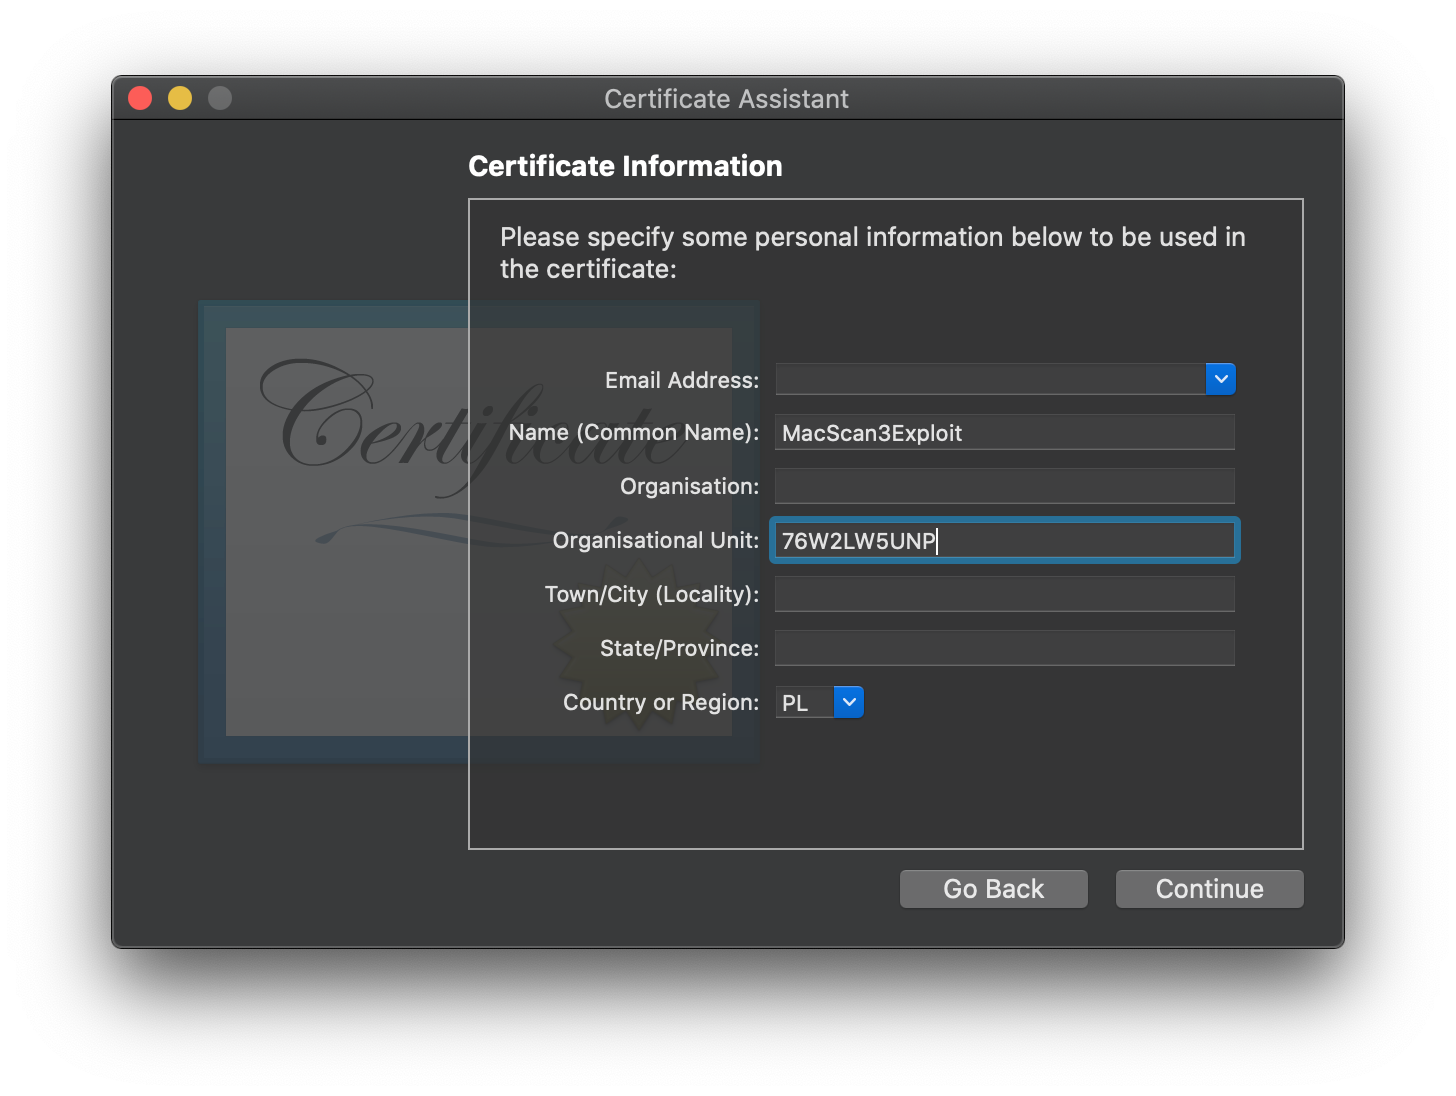Focus the Name field containing MacScan3Exploit
1456x1096 pixels.
[x=1004, y=433]
